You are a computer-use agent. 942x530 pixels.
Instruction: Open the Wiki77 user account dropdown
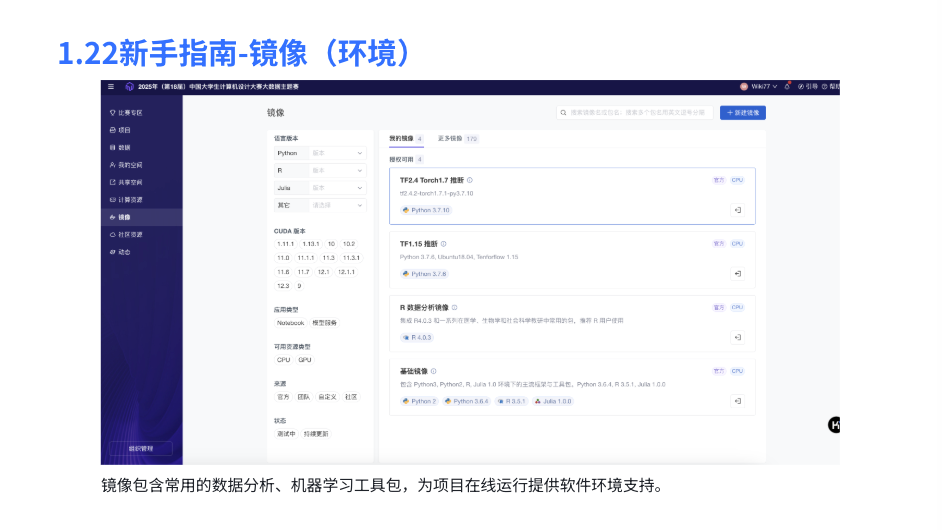(759, 87)
